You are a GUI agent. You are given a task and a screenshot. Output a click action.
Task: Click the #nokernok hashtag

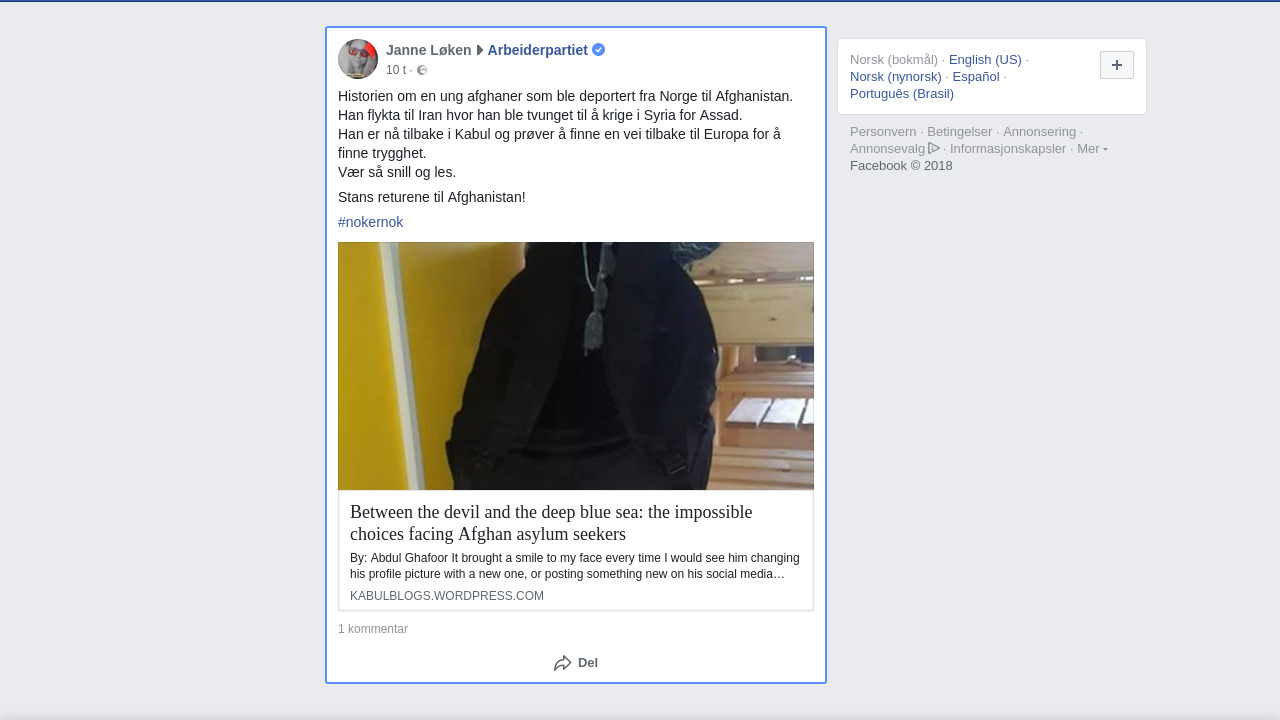click(371, 222)
